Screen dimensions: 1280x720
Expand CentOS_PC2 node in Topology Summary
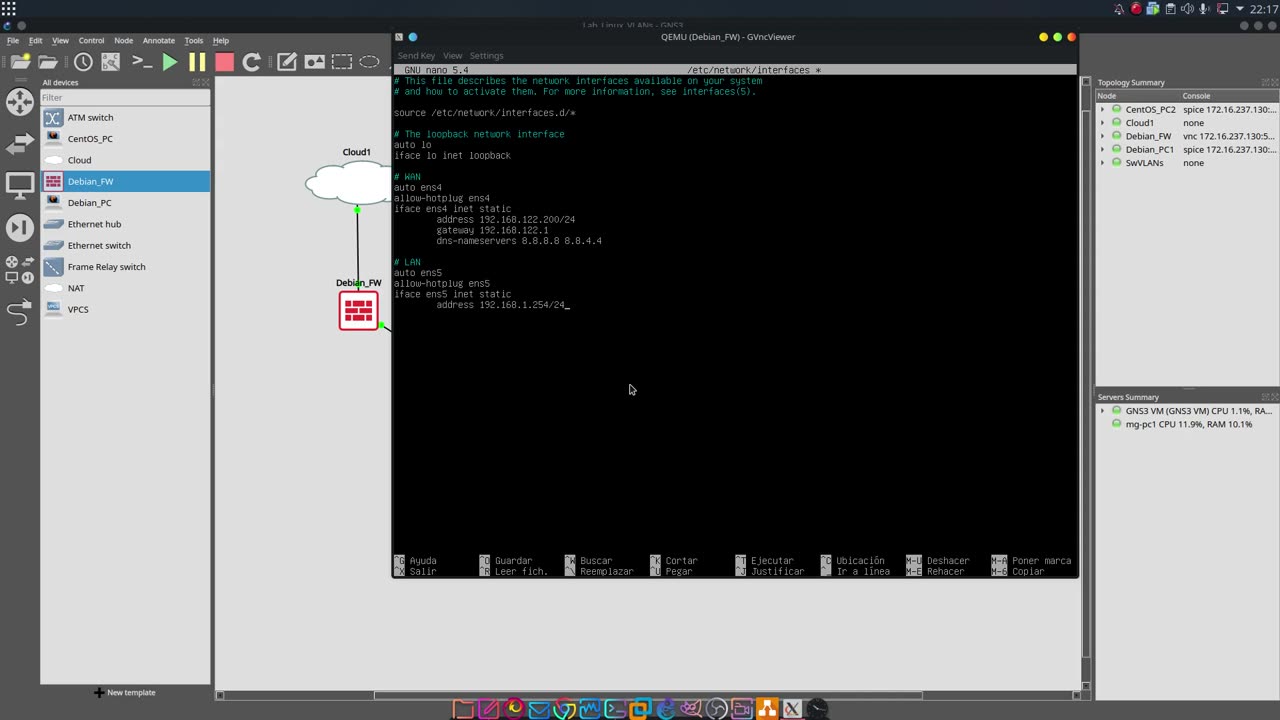1103,109
